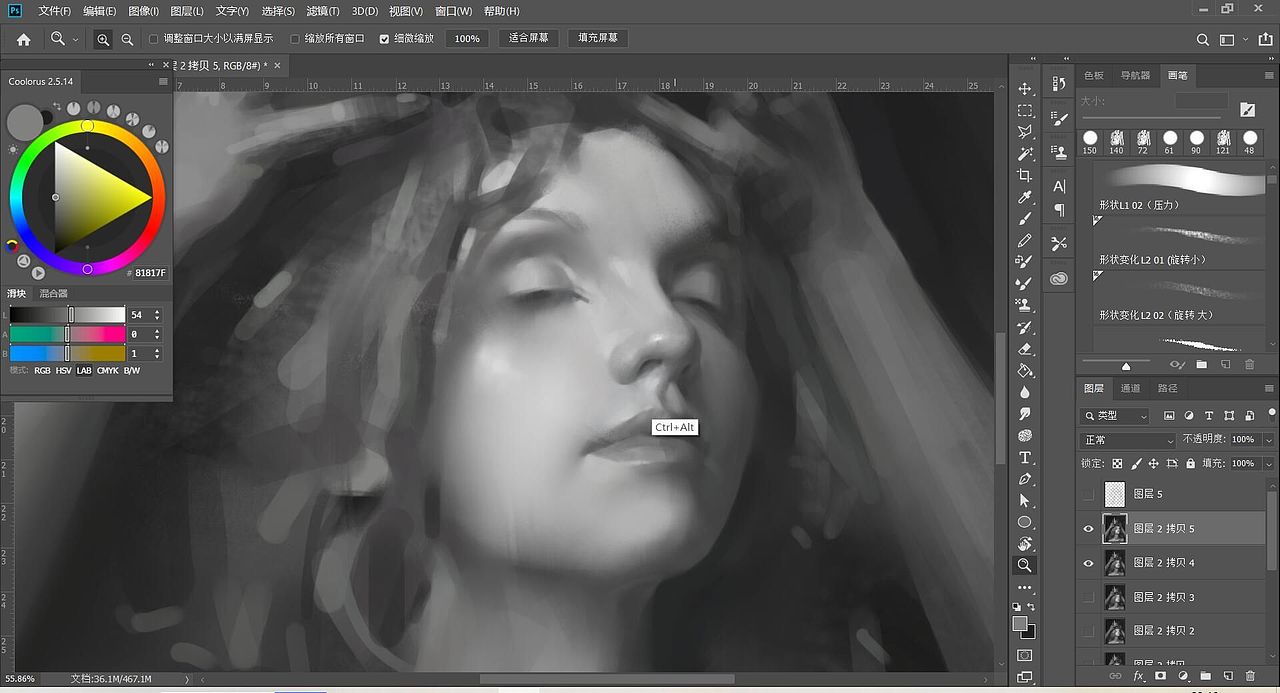Open the Character panel icon

pyautogui.click(x=1059, y=186)
